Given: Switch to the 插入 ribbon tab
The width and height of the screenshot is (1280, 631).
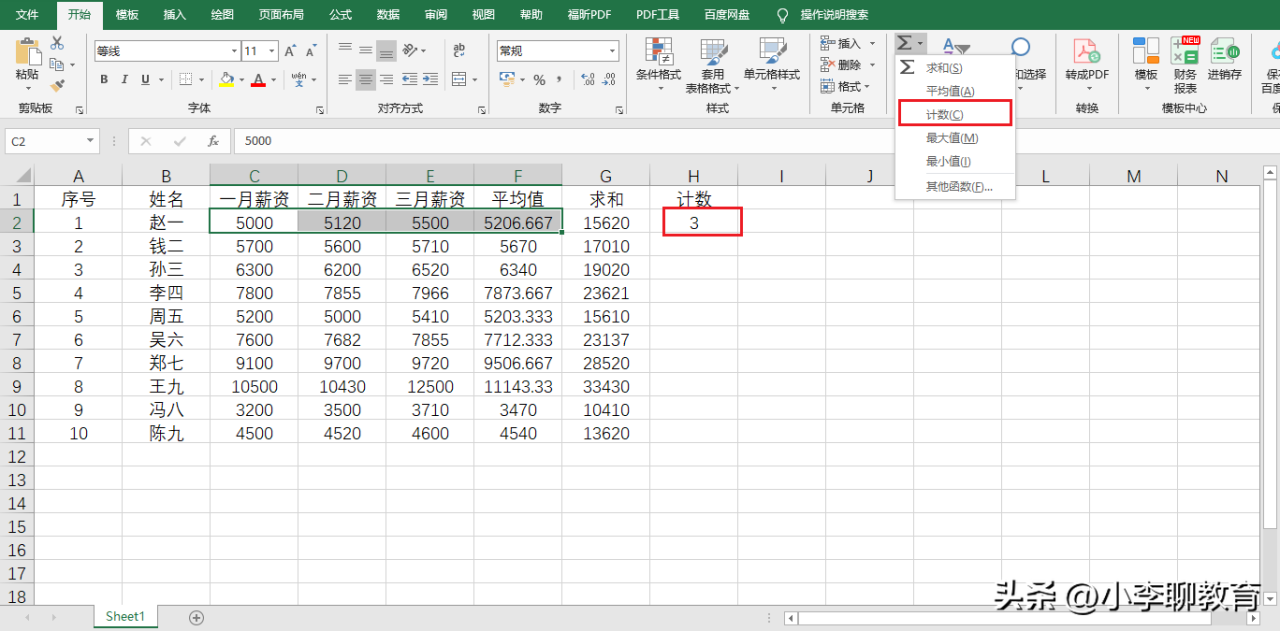Looking at the screenshot, I should pos(174,15).
